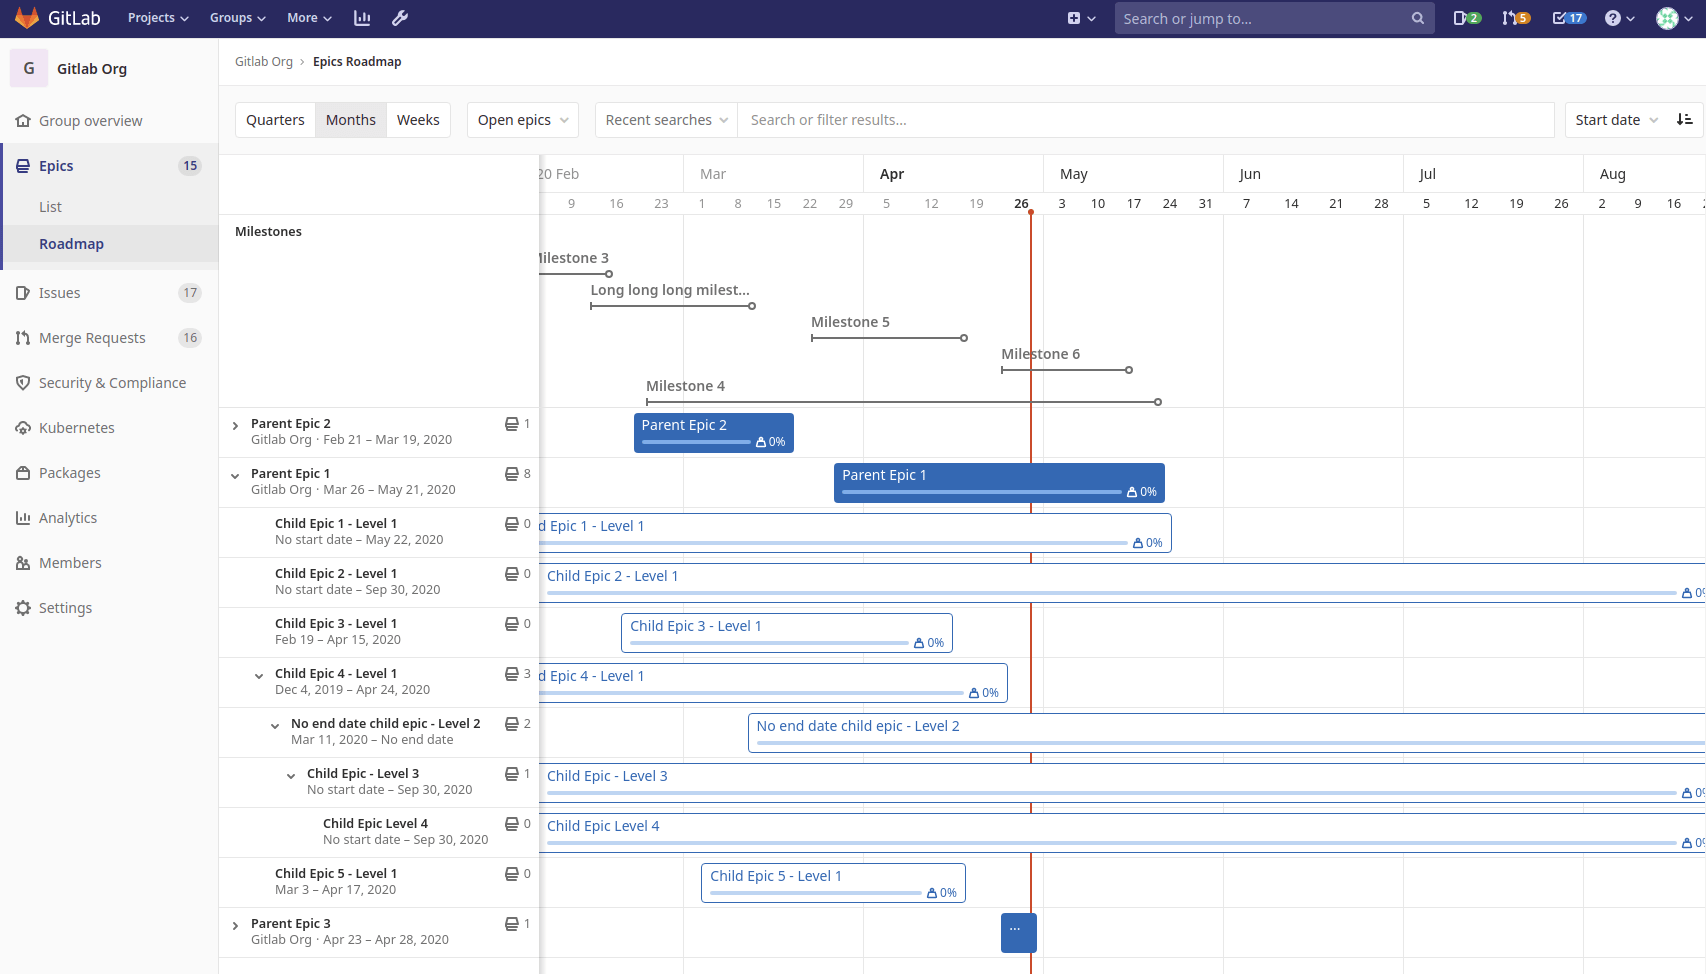Open Security & Compliance section
1706x974 pixels.
coord(112,382)
